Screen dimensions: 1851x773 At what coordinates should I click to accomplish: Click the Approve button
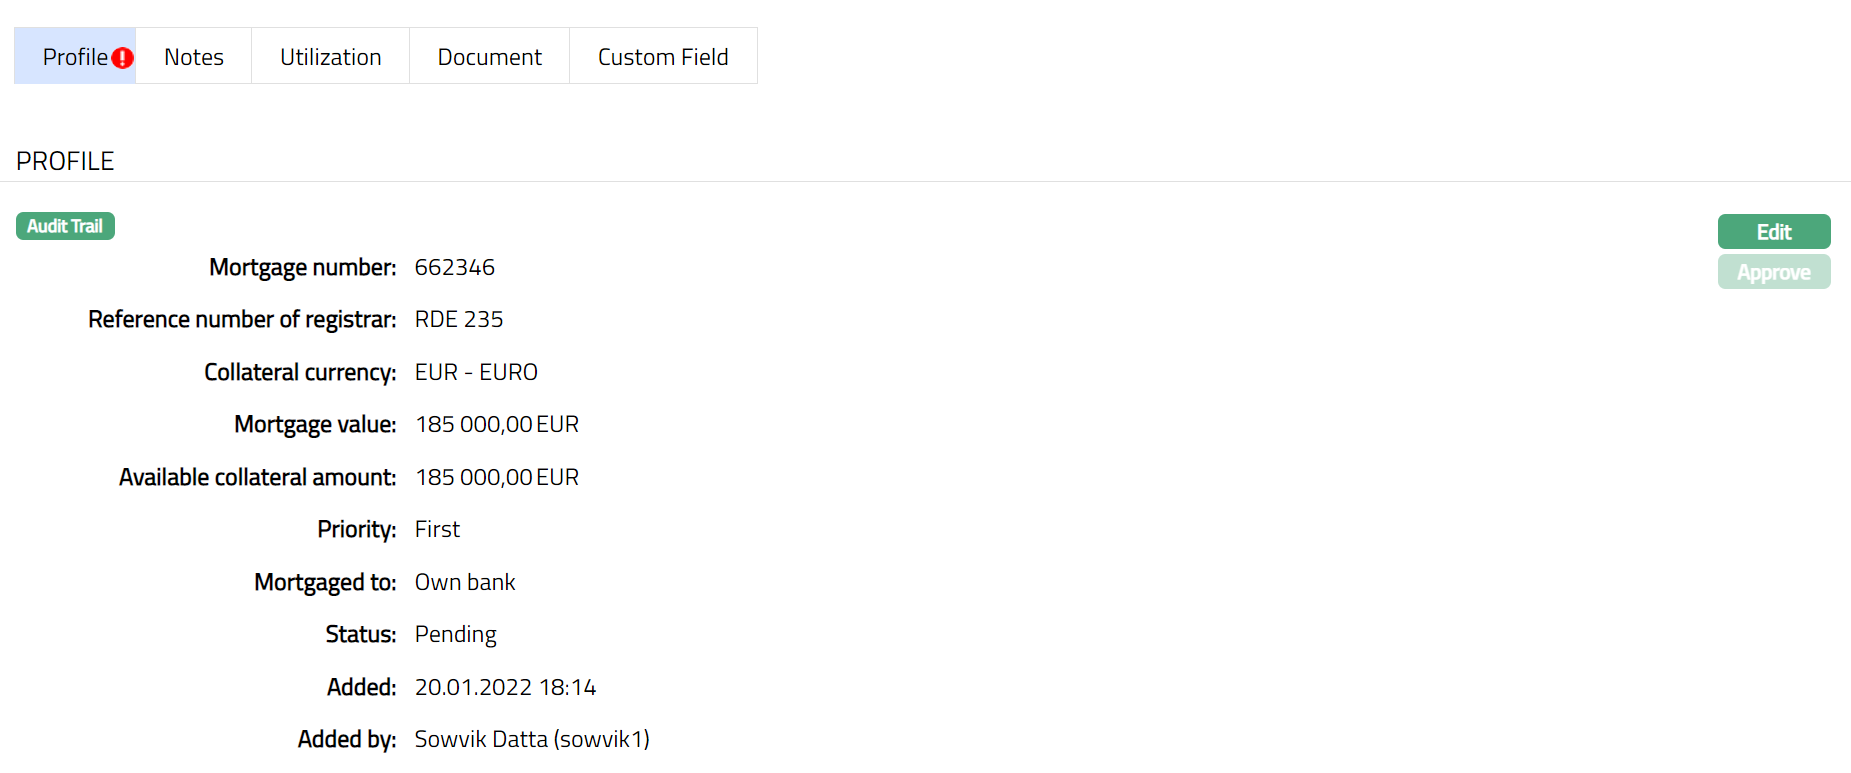[x=1773, y=272]
